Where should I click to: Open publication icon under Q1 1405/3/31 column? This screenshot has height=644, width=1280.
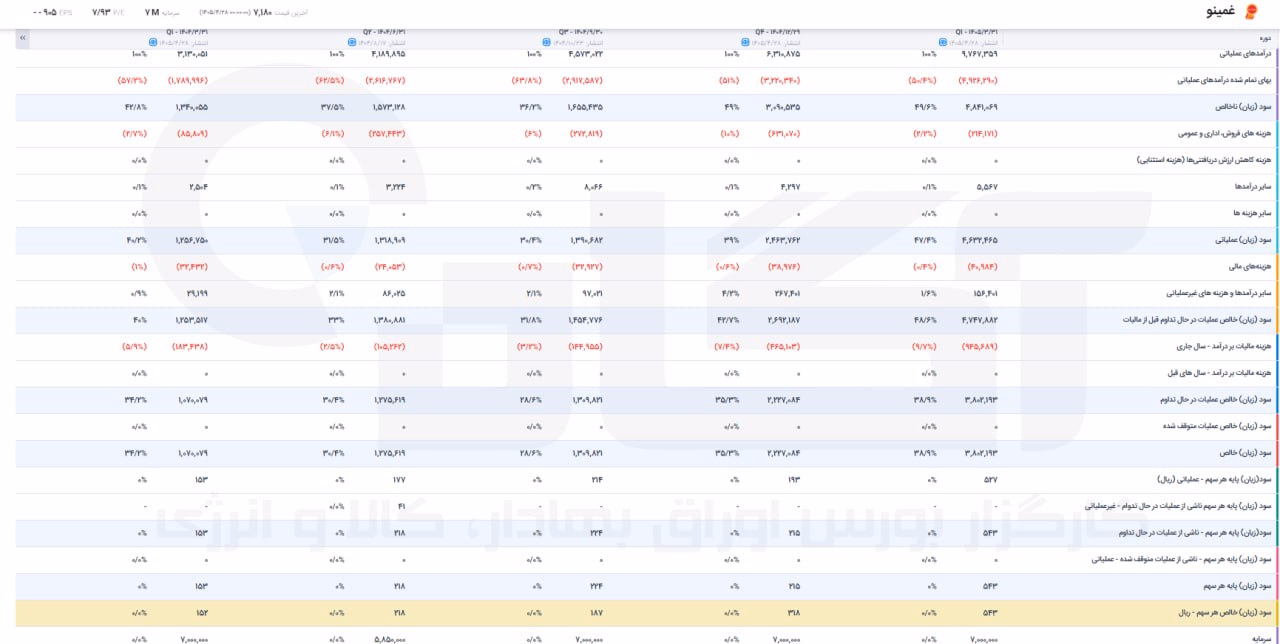pos(942,43)
